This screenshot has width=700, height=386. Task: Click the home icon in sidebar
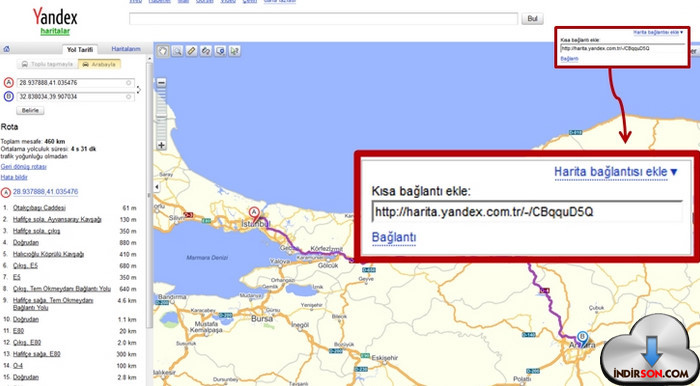[6, 49]
